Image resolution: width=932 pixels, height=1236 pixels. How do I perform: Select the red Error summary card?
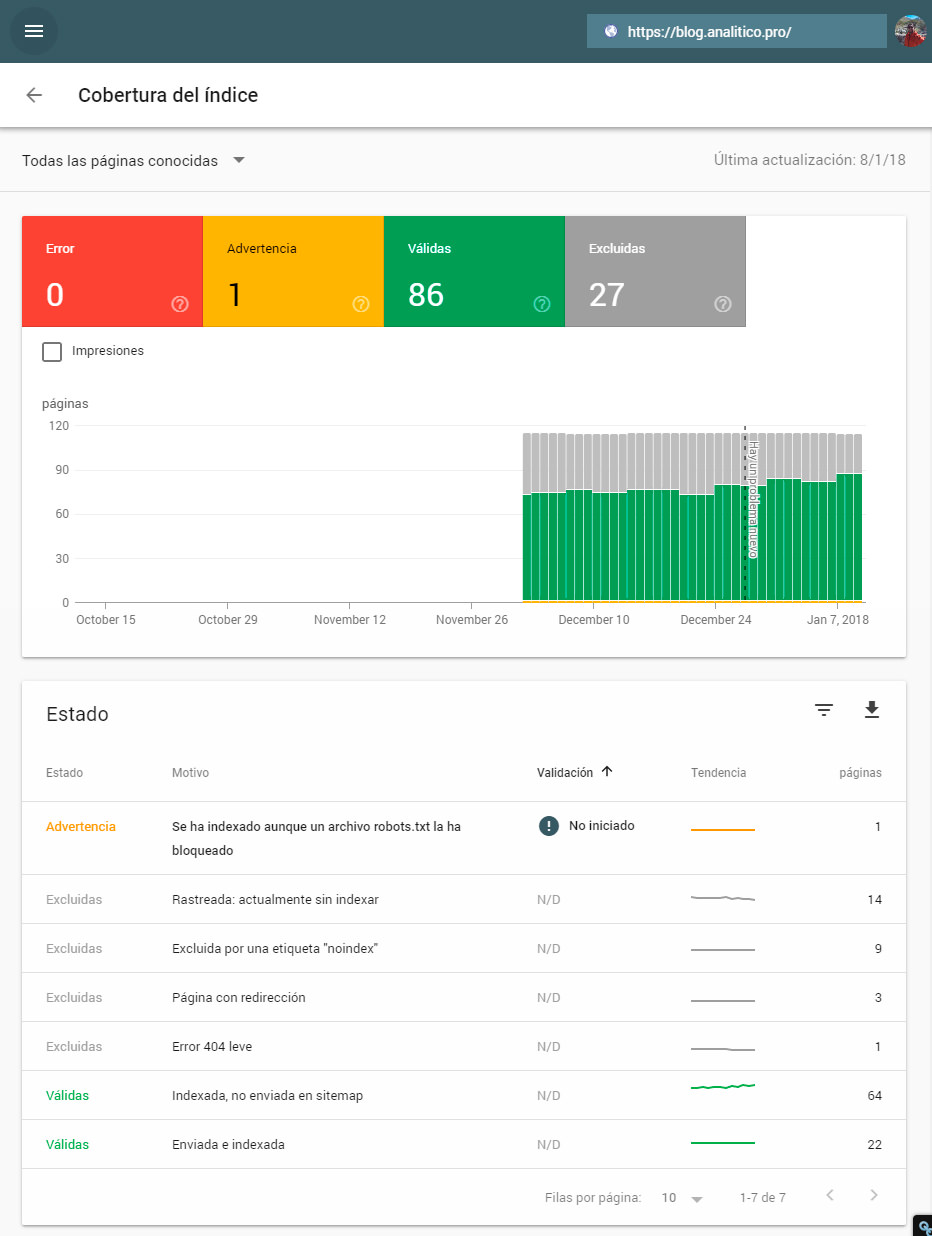[112, 272]
